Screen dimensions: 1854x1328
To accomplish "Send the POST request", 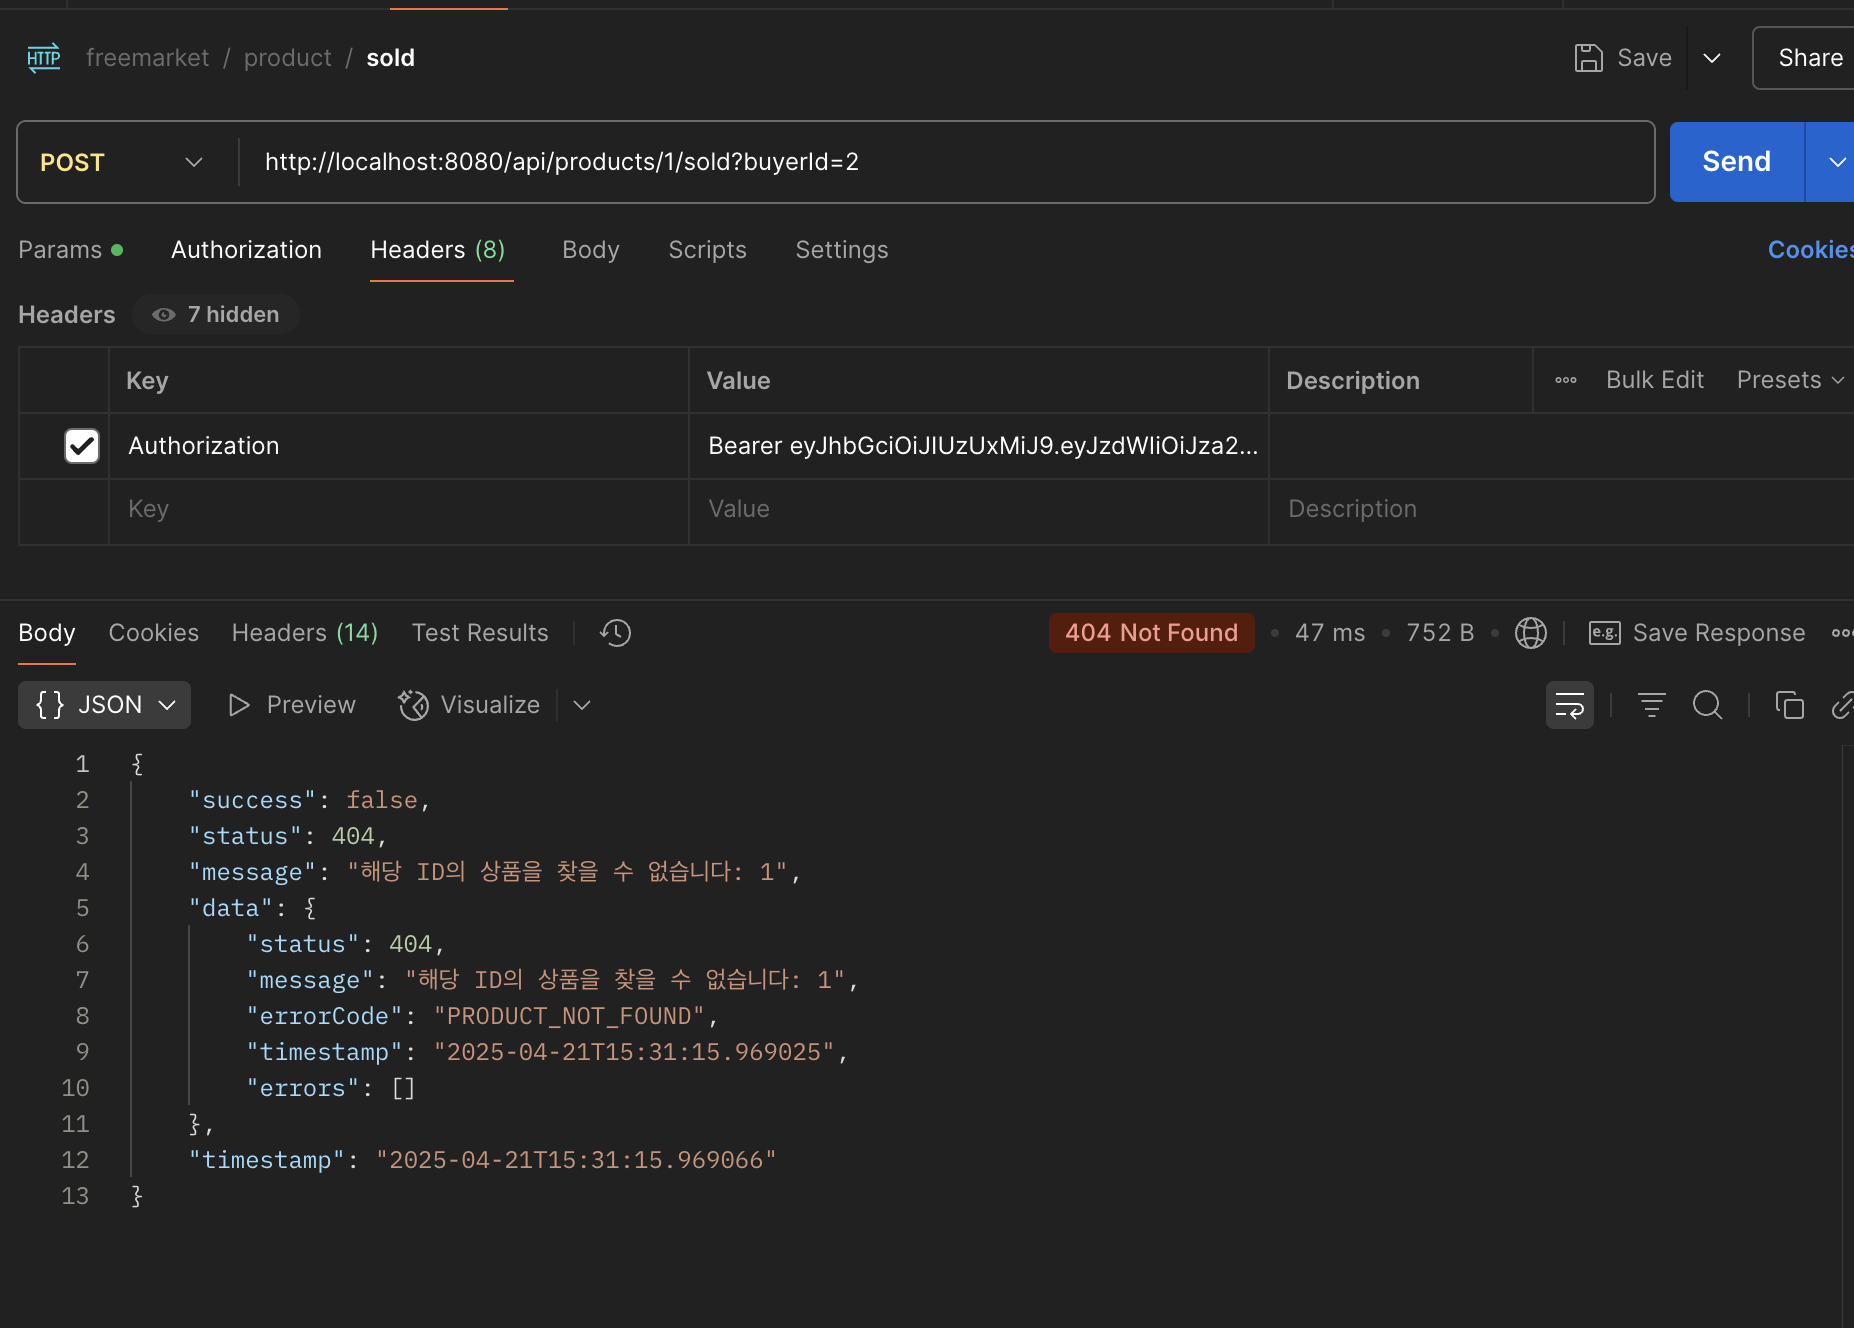I will tap(1737, 162).
